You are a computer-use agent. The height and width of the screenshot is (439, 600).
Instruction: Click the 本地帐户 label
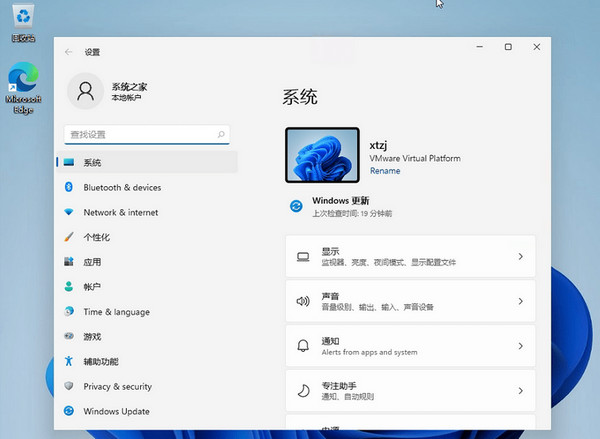click(x=126, y=98)
